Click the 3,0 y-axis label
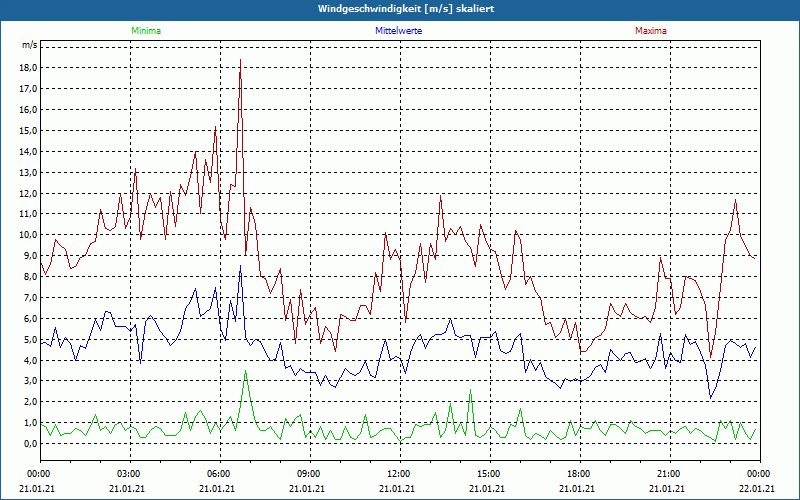The width and height of the screenshot is (800, 500). click(x=31, y=381)
